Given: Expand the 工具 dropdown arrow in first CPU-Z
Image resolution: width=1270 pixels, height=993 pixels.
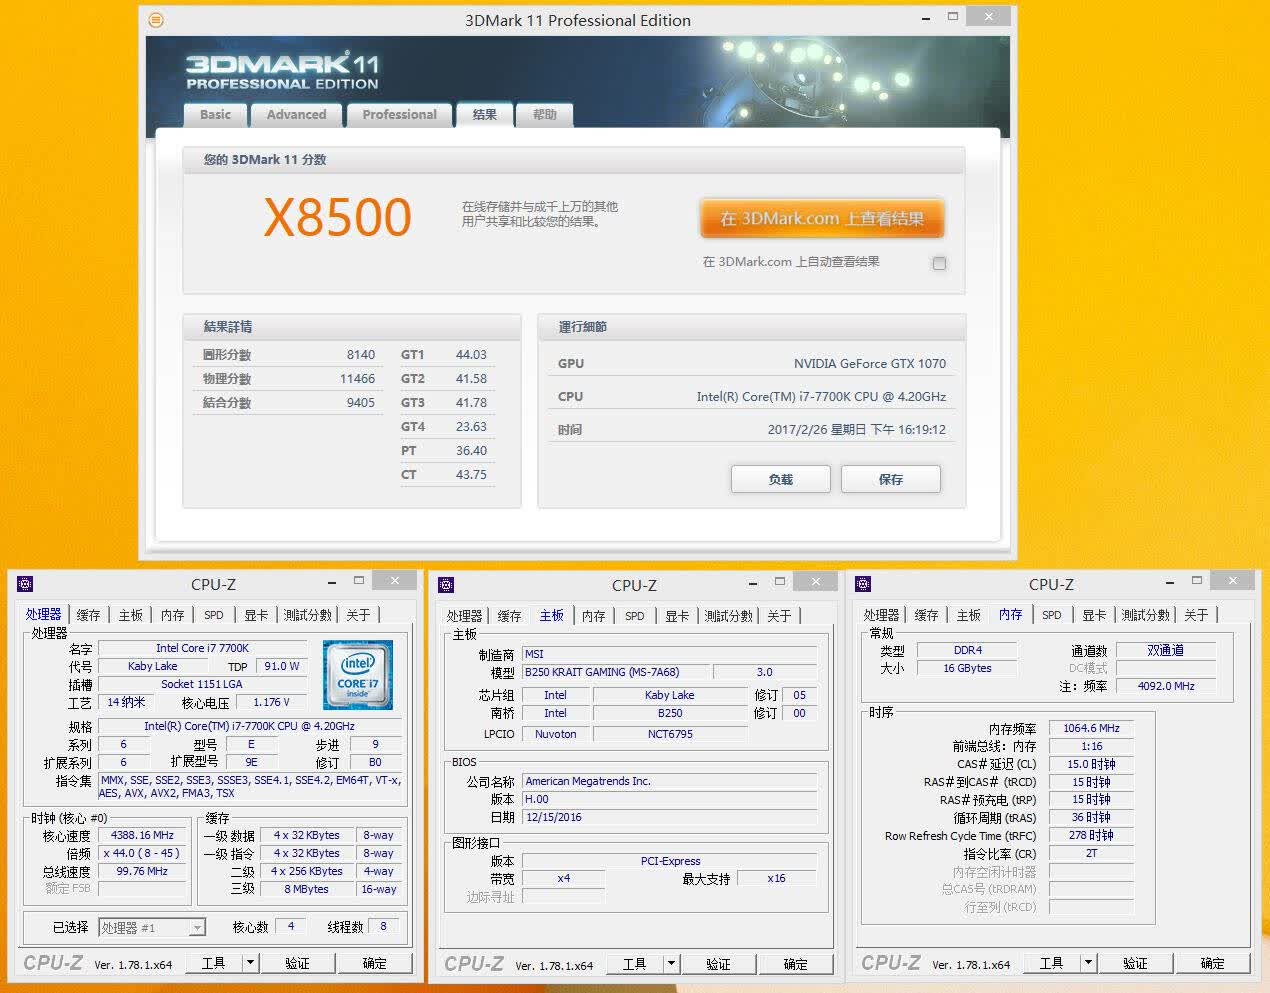Looking at the screenshot, I should pyautogui.click(x=251, y=963).
